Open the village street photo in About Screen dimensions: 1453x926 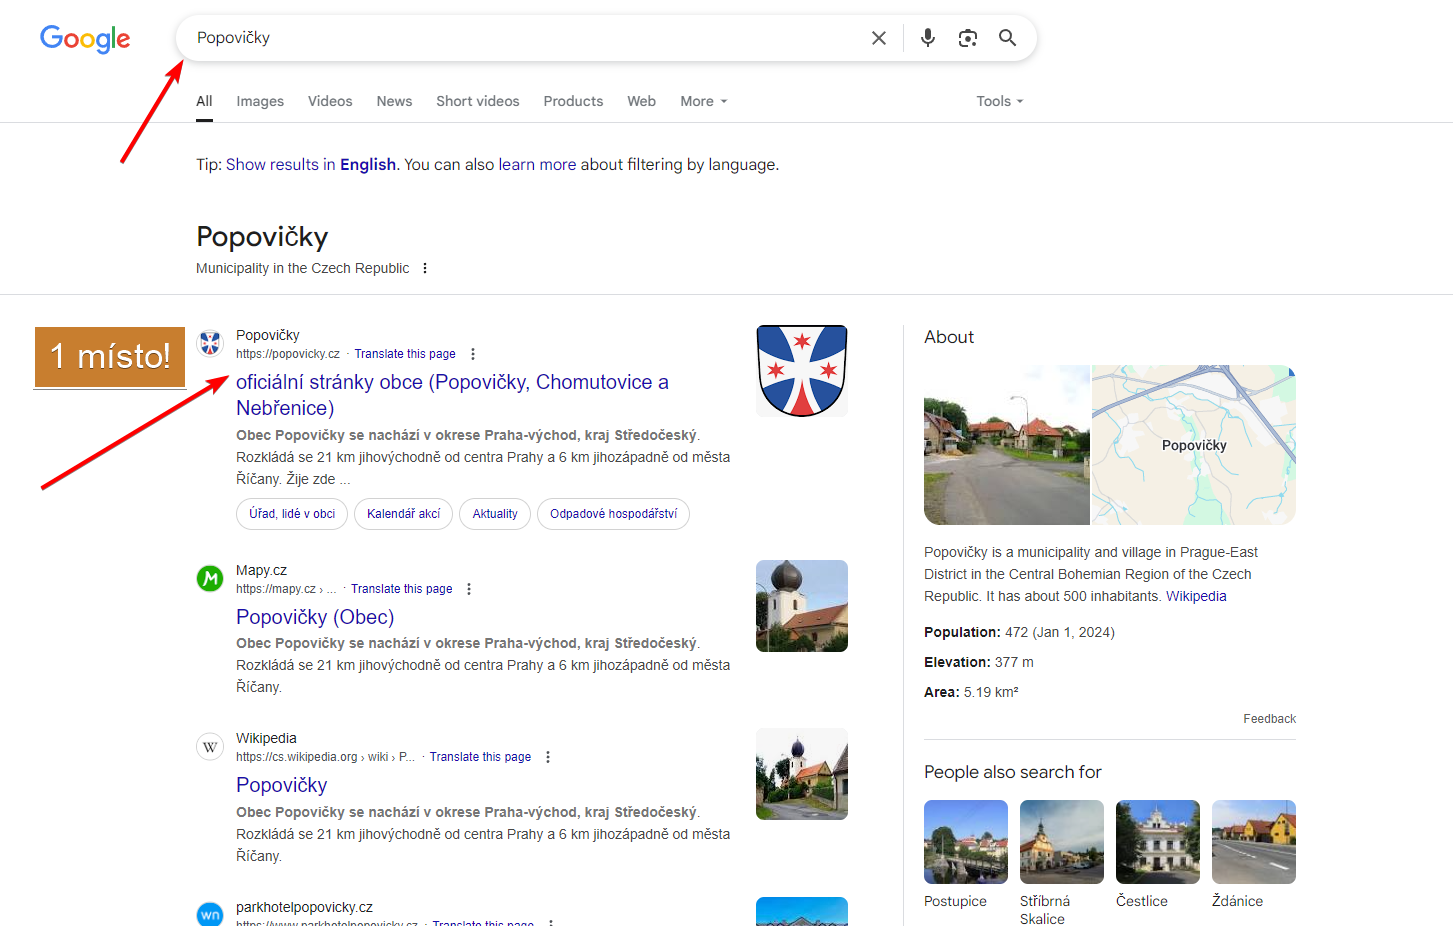click(1007, 445)
